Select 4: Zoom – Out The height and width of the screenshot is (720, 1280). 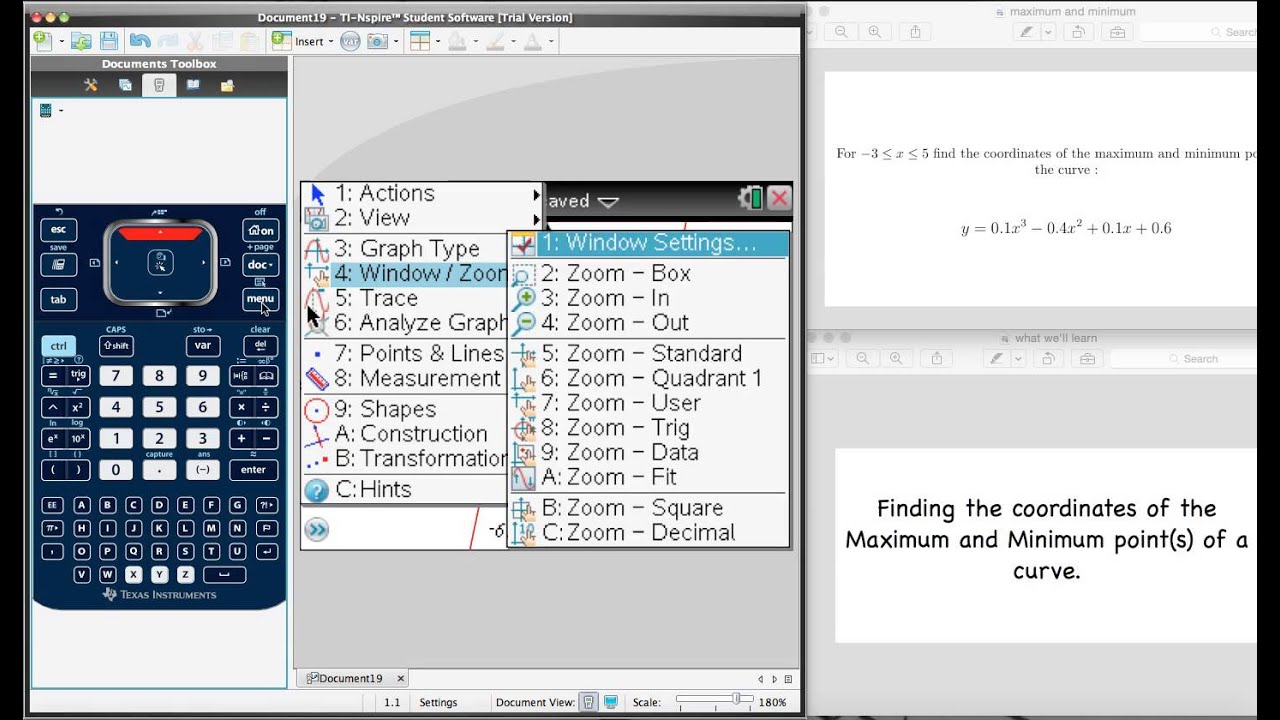649,322
